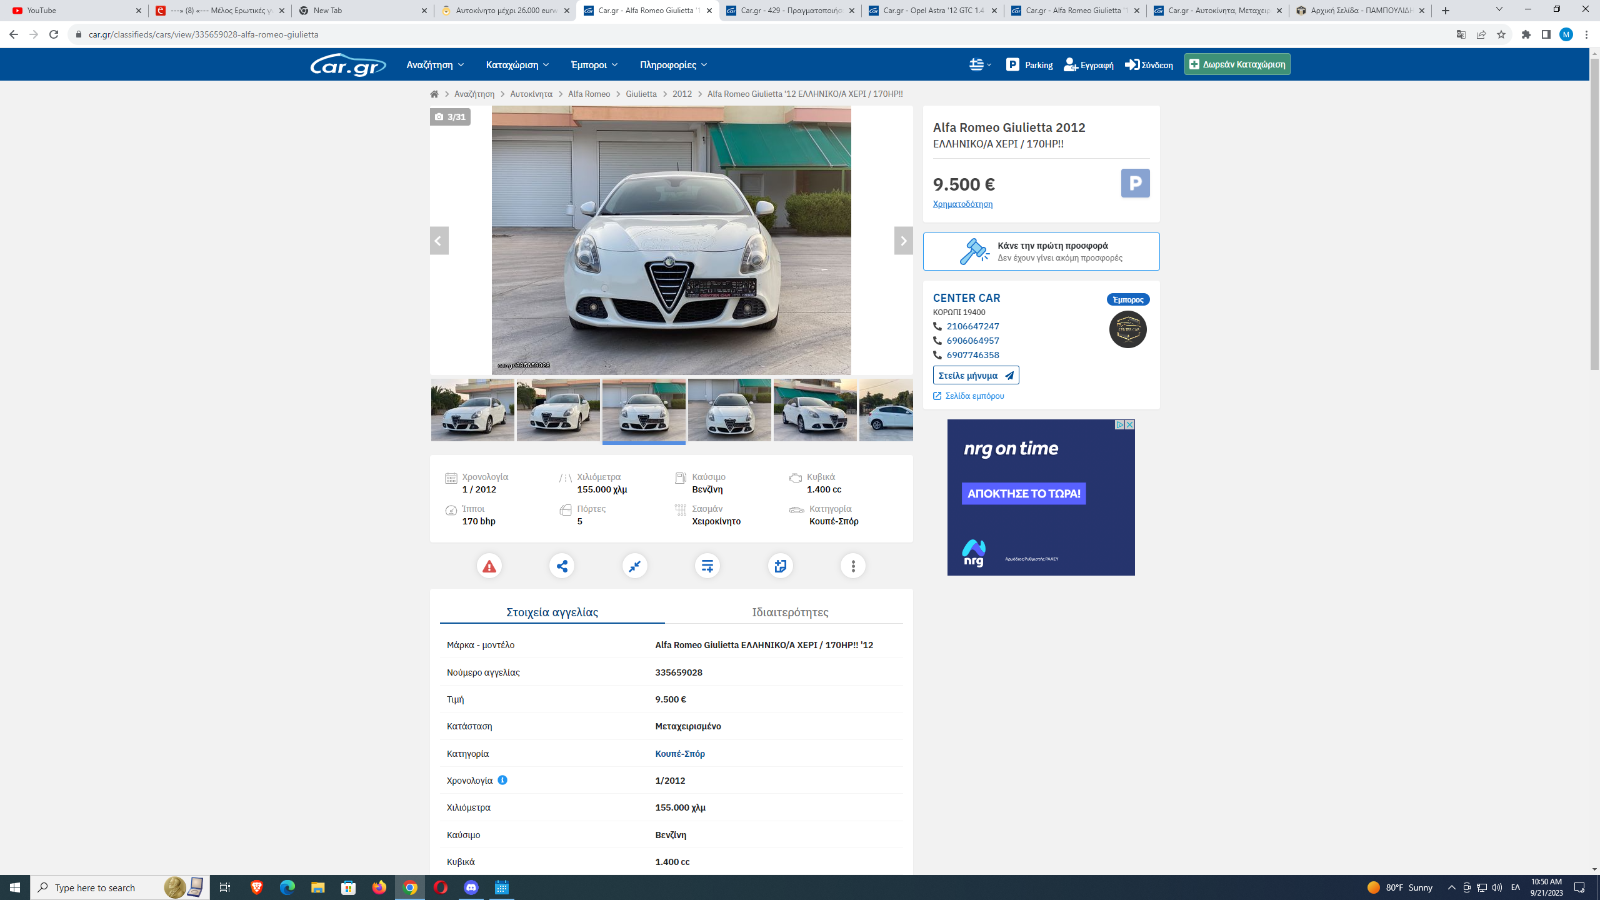This screenshot has width=1600, height=900.
Task: Select the fifth thumbnail showing the car's side
Action: 815,410
